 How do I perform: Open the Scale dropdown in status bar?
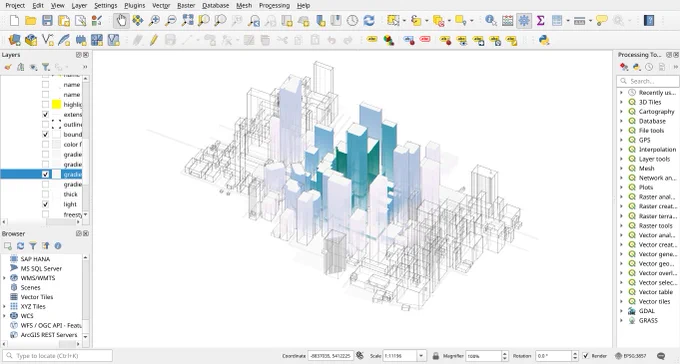click(421, 356)
